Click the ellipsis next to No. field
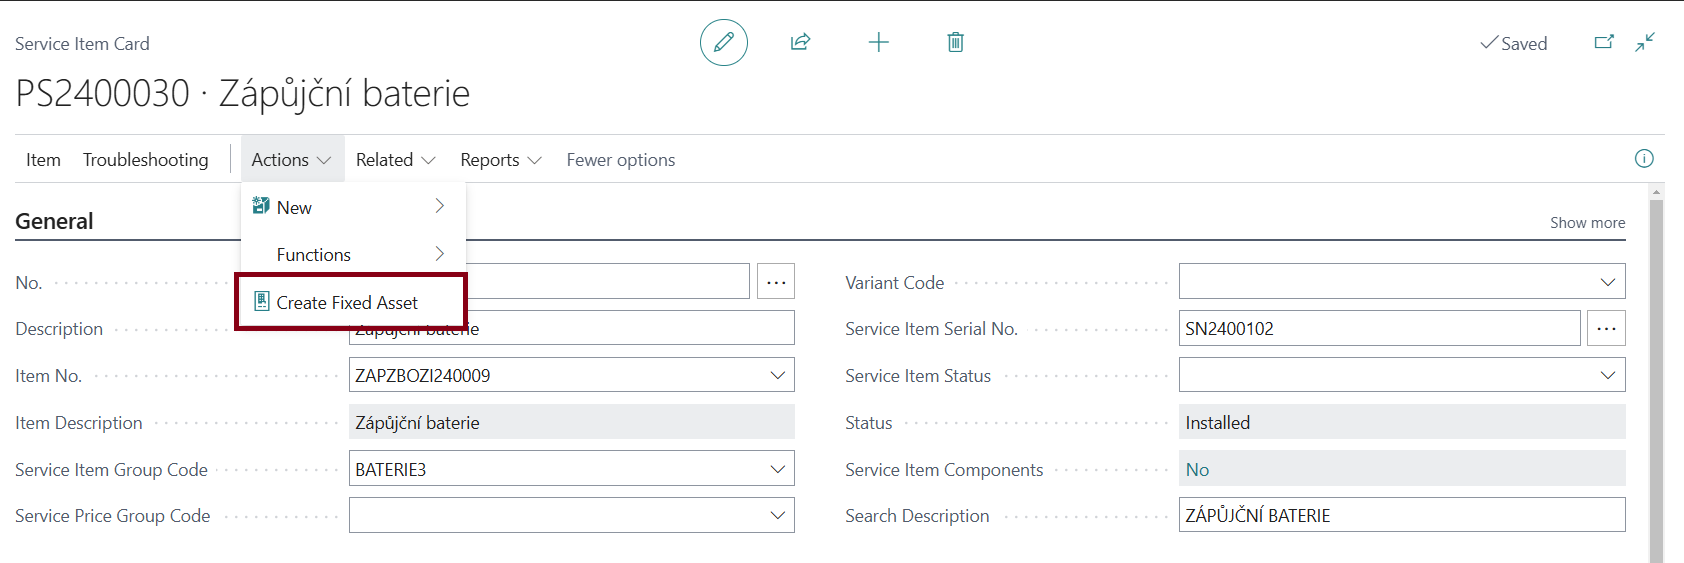 pyautogui.click(x=776, y=282)
